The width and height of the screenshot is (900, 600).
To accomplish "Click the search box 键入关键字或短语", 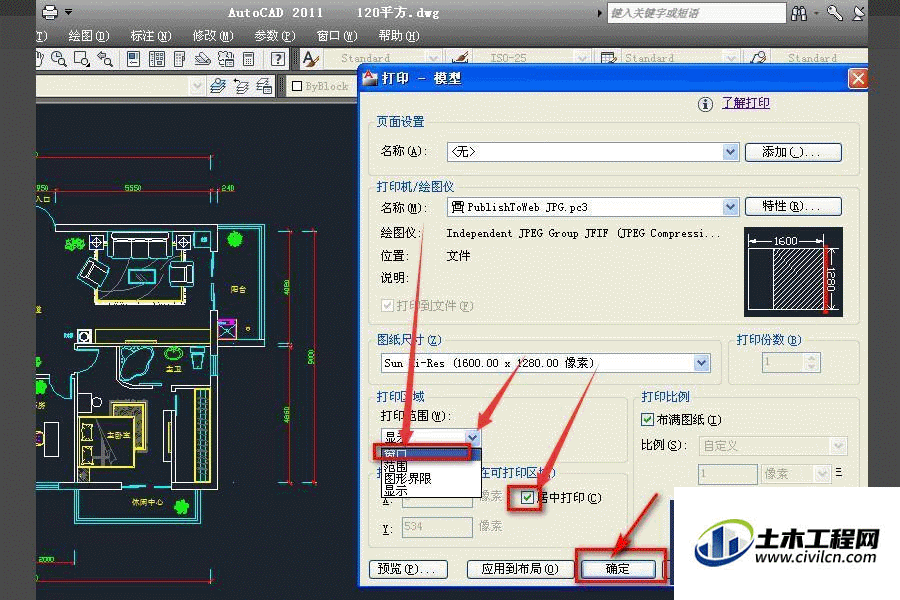I will point(696,13).
